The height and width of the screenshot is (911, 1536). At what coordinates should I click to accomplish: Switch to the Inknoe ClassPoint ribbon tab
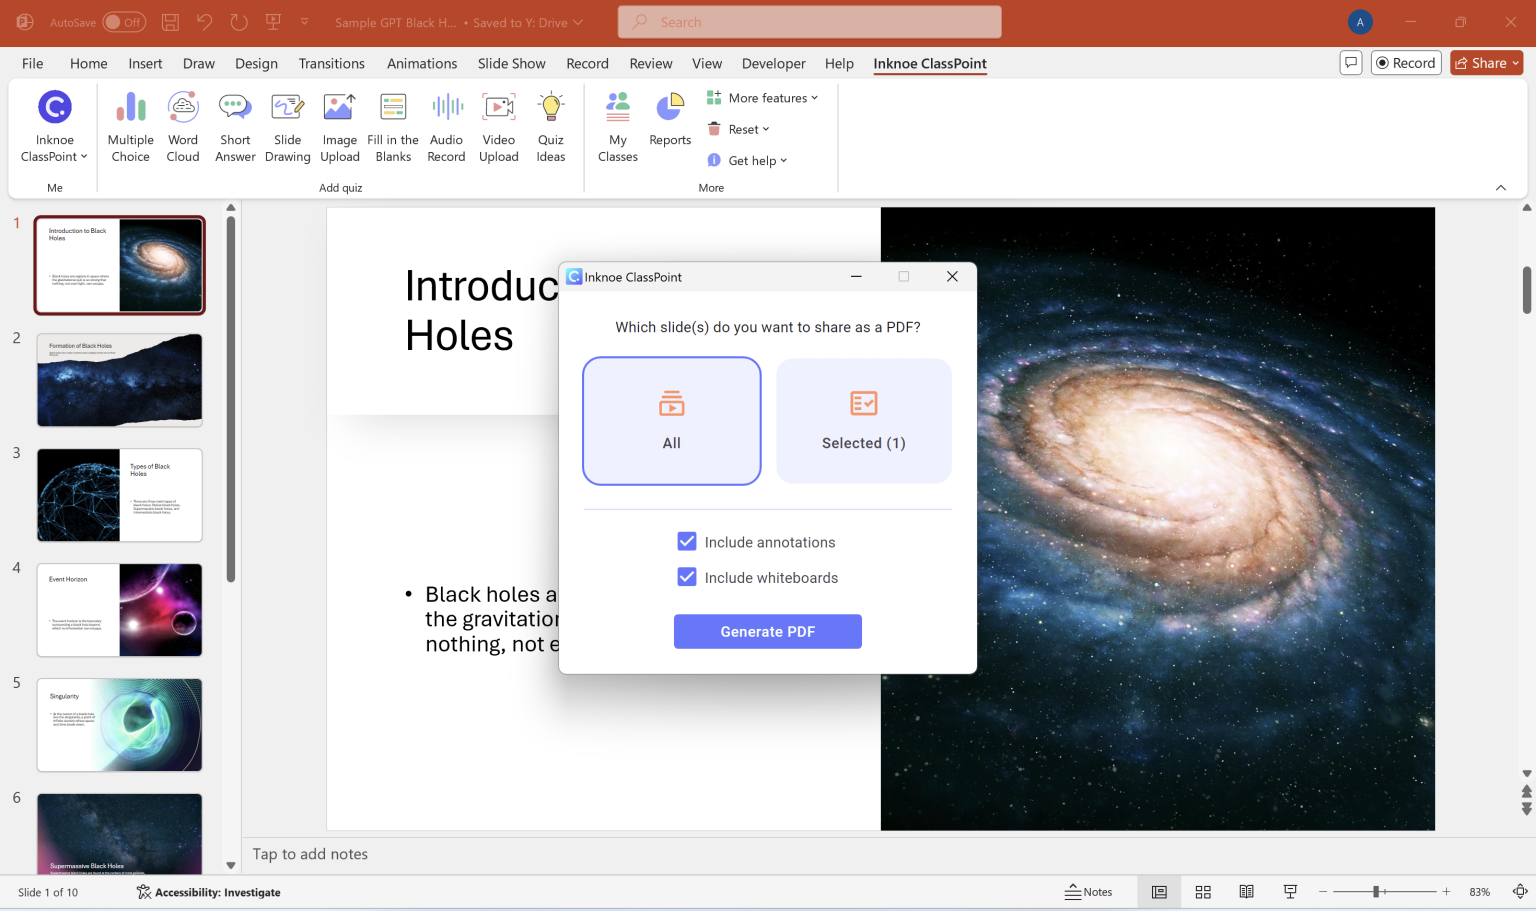click(x=929, y=63)
